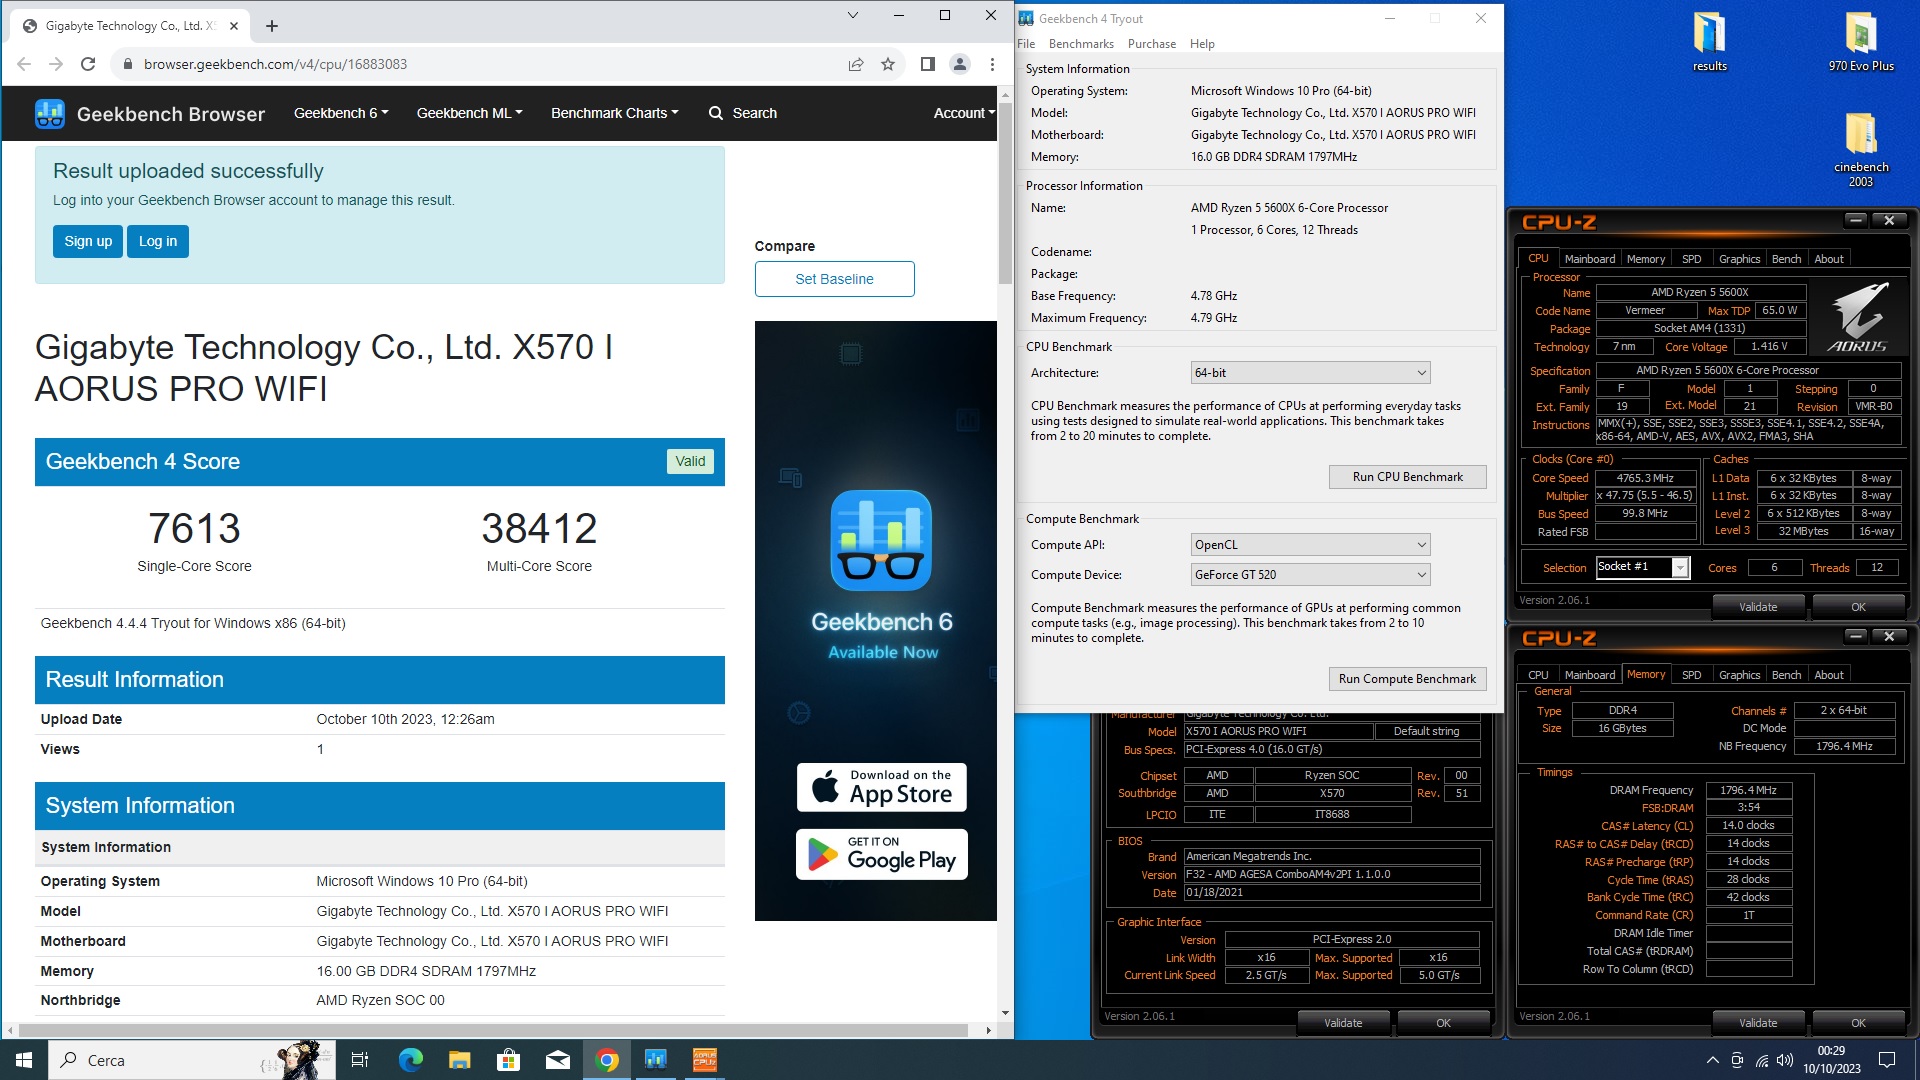1920x1080 pixels.
Task: Click the Geekbench Browser logo
Action: pos(150,114)
